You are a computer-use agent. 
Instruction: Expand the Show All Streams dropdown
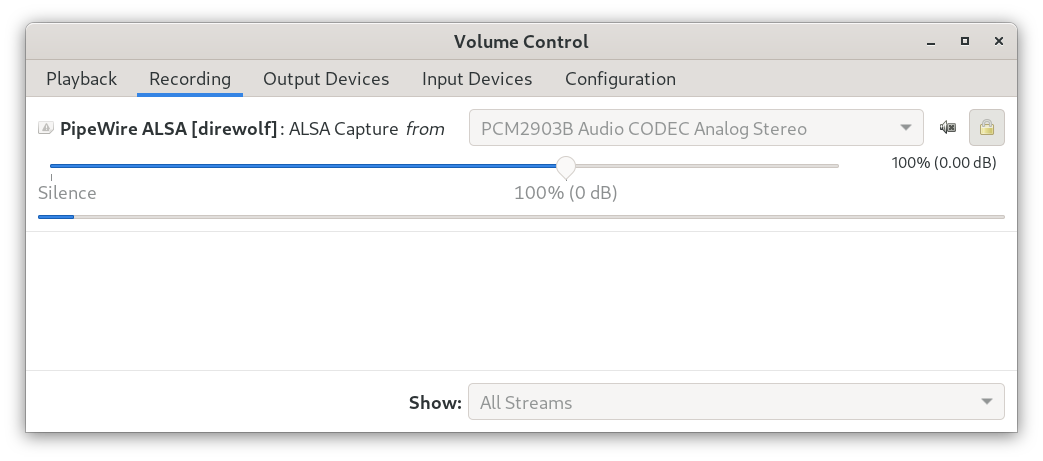[x=736, y=403]
